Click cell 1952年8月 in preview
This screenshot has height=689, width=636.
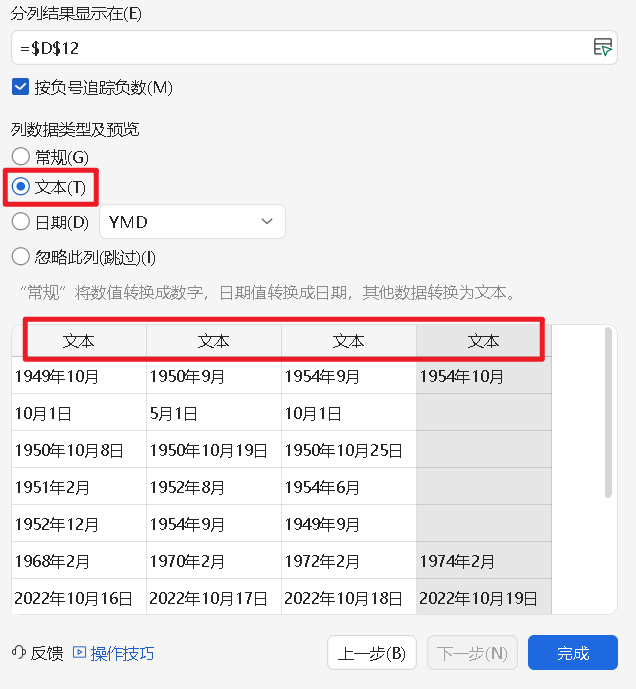(214, 487)
